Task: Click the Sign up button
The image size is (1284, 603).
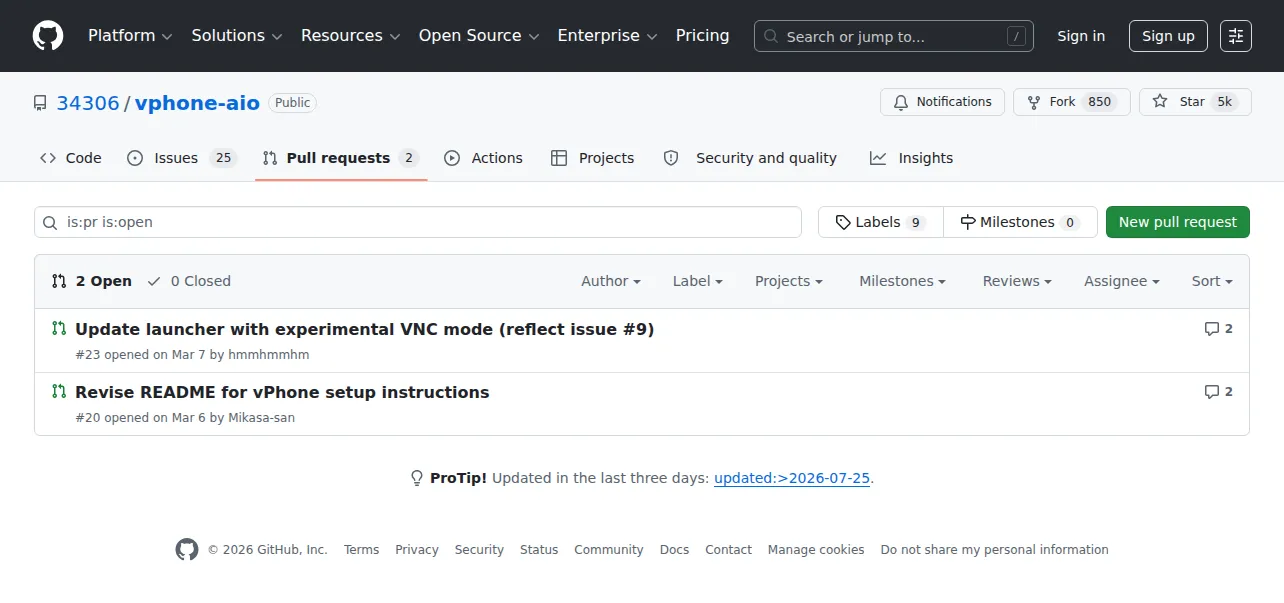Action: click(1168, 36)
